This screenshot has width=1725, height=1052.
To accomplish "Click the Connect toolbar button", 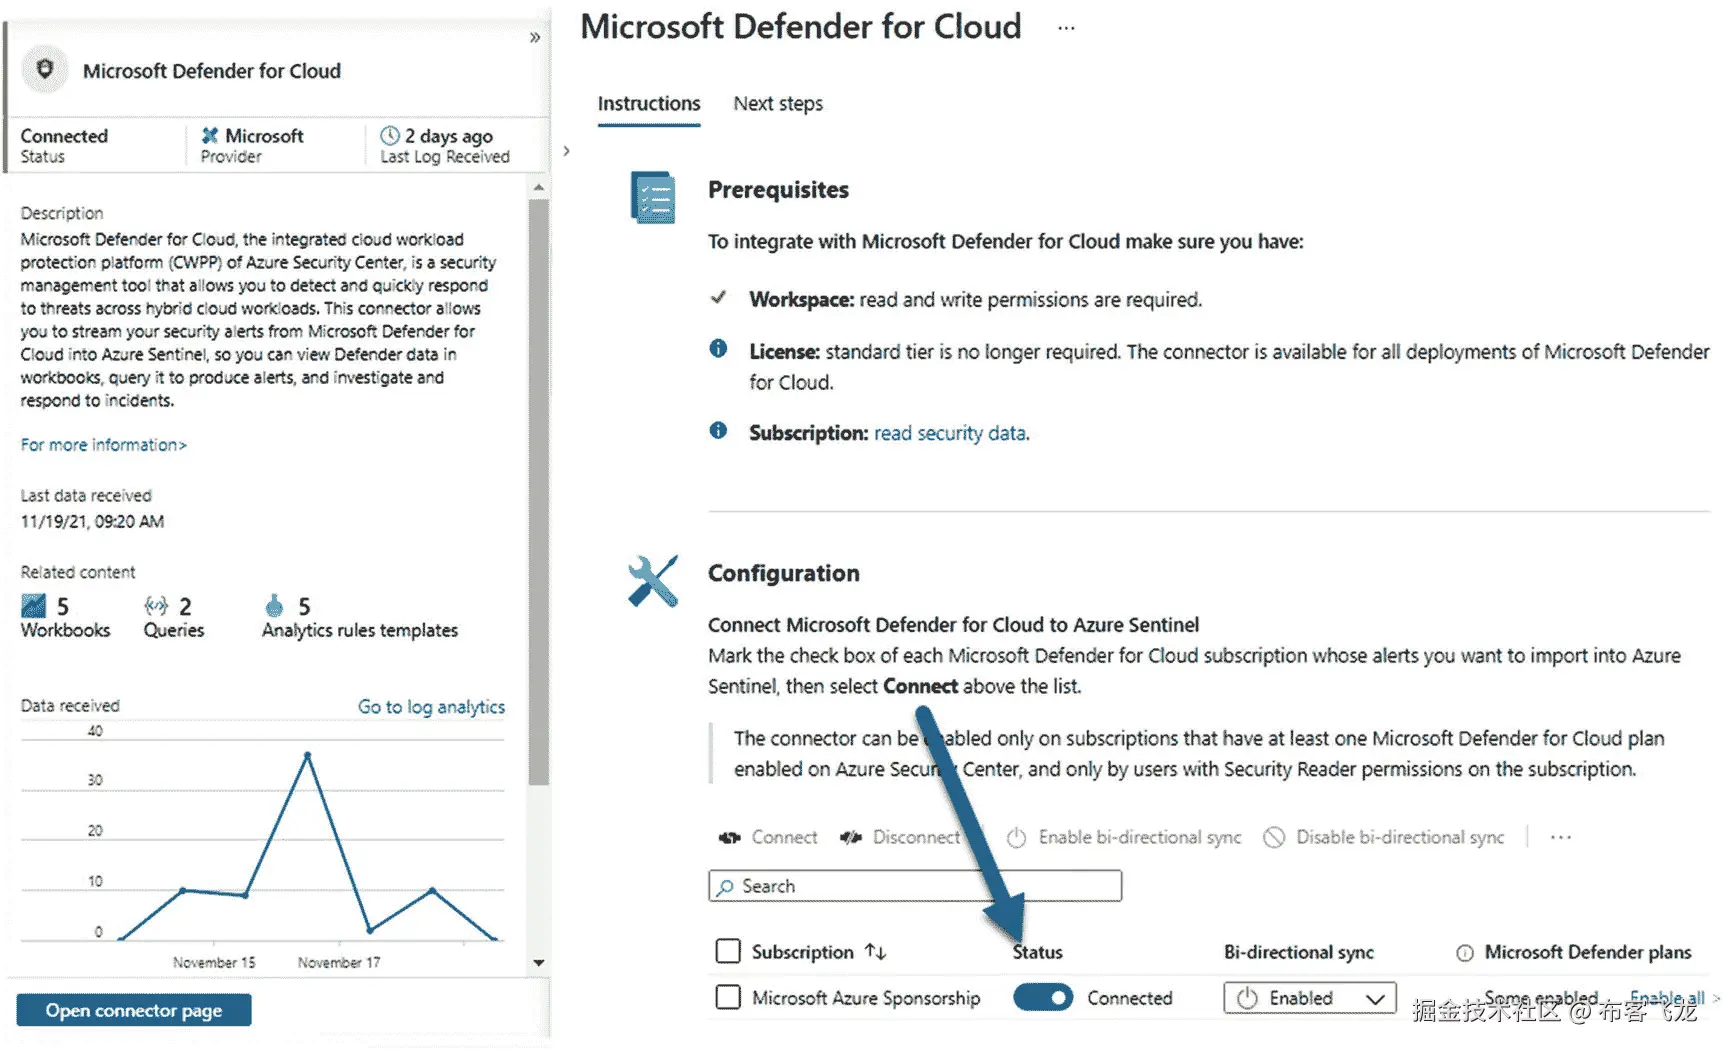I will [x=768, y=838].
